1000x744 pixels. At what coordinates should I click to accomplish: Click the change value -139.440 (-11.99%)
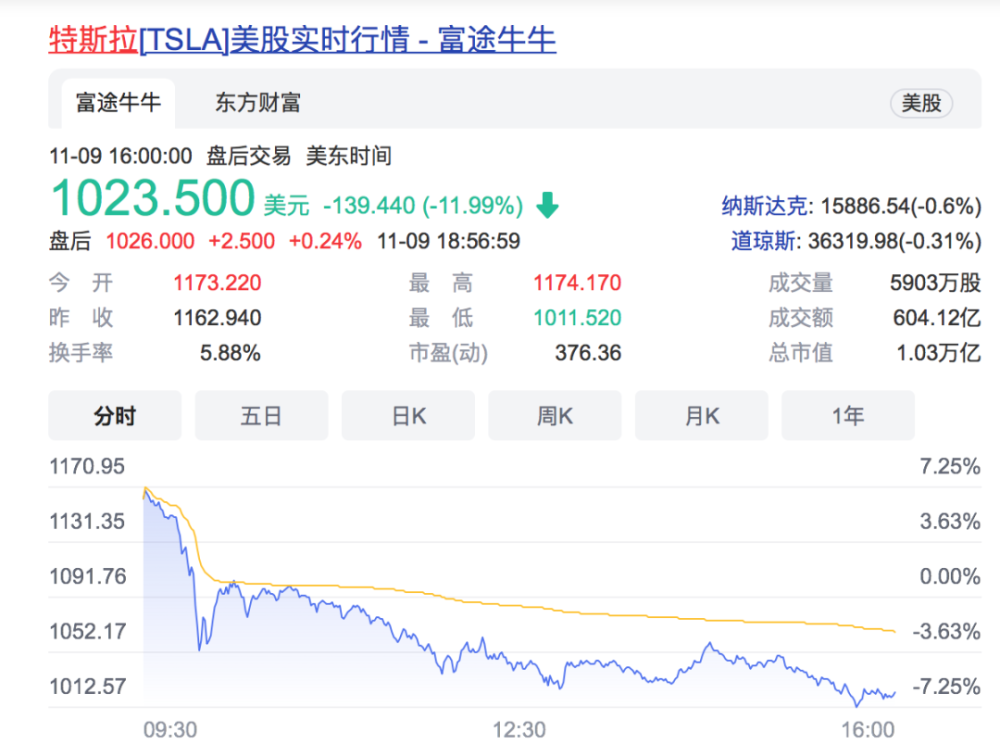pyautogui.click(x=423, y=205)
